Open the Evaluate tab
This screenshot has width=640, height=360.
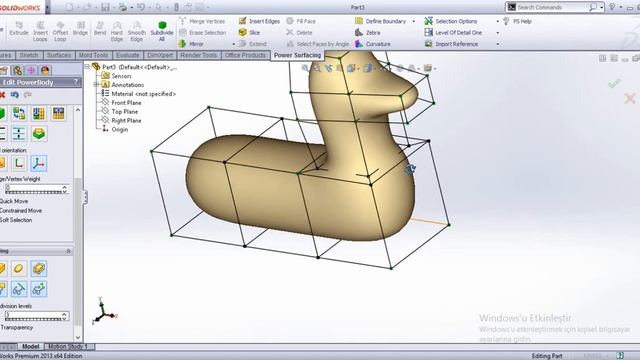pos(128,55)
